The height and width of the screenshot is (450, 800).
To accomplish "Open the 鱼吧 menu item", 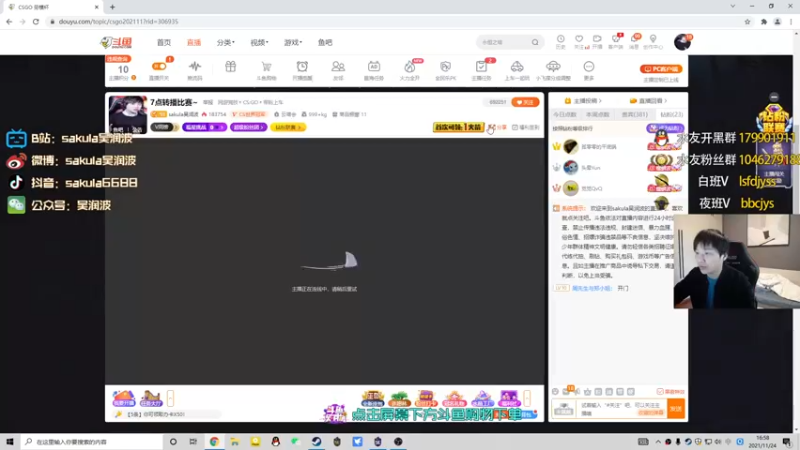I will point(325,42).
